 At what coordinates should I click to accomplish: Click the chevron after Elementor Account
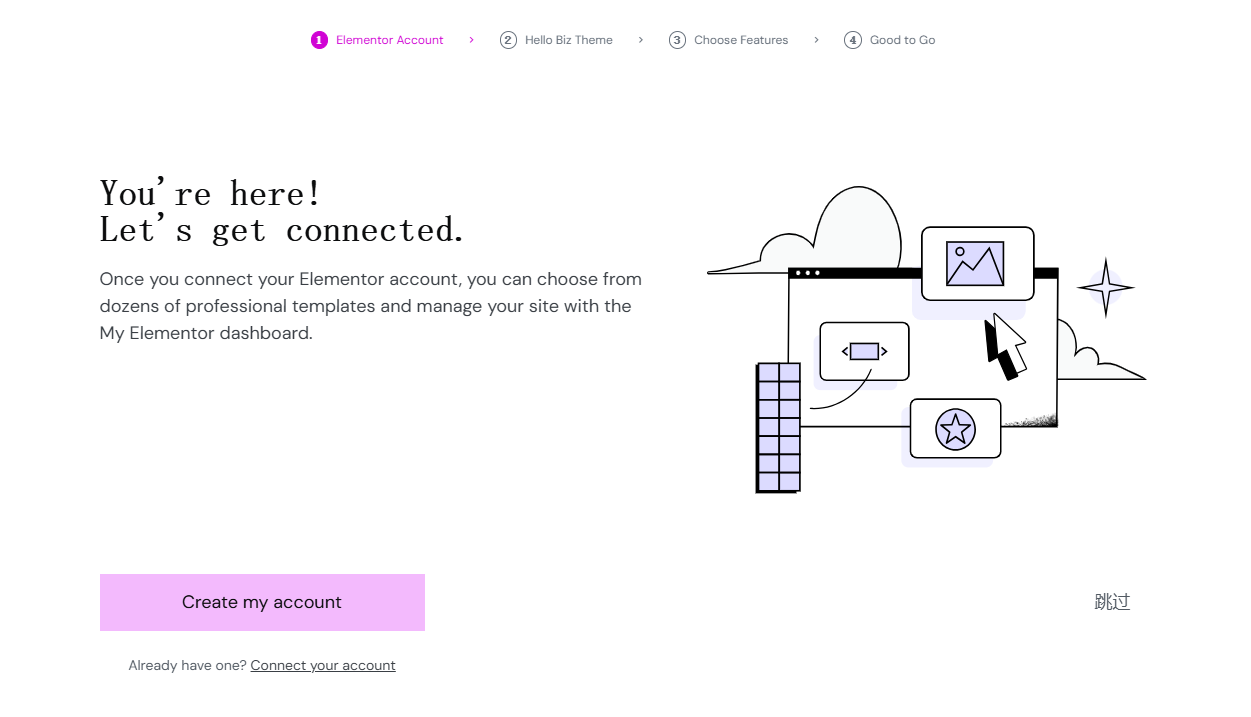pos(471,40)
